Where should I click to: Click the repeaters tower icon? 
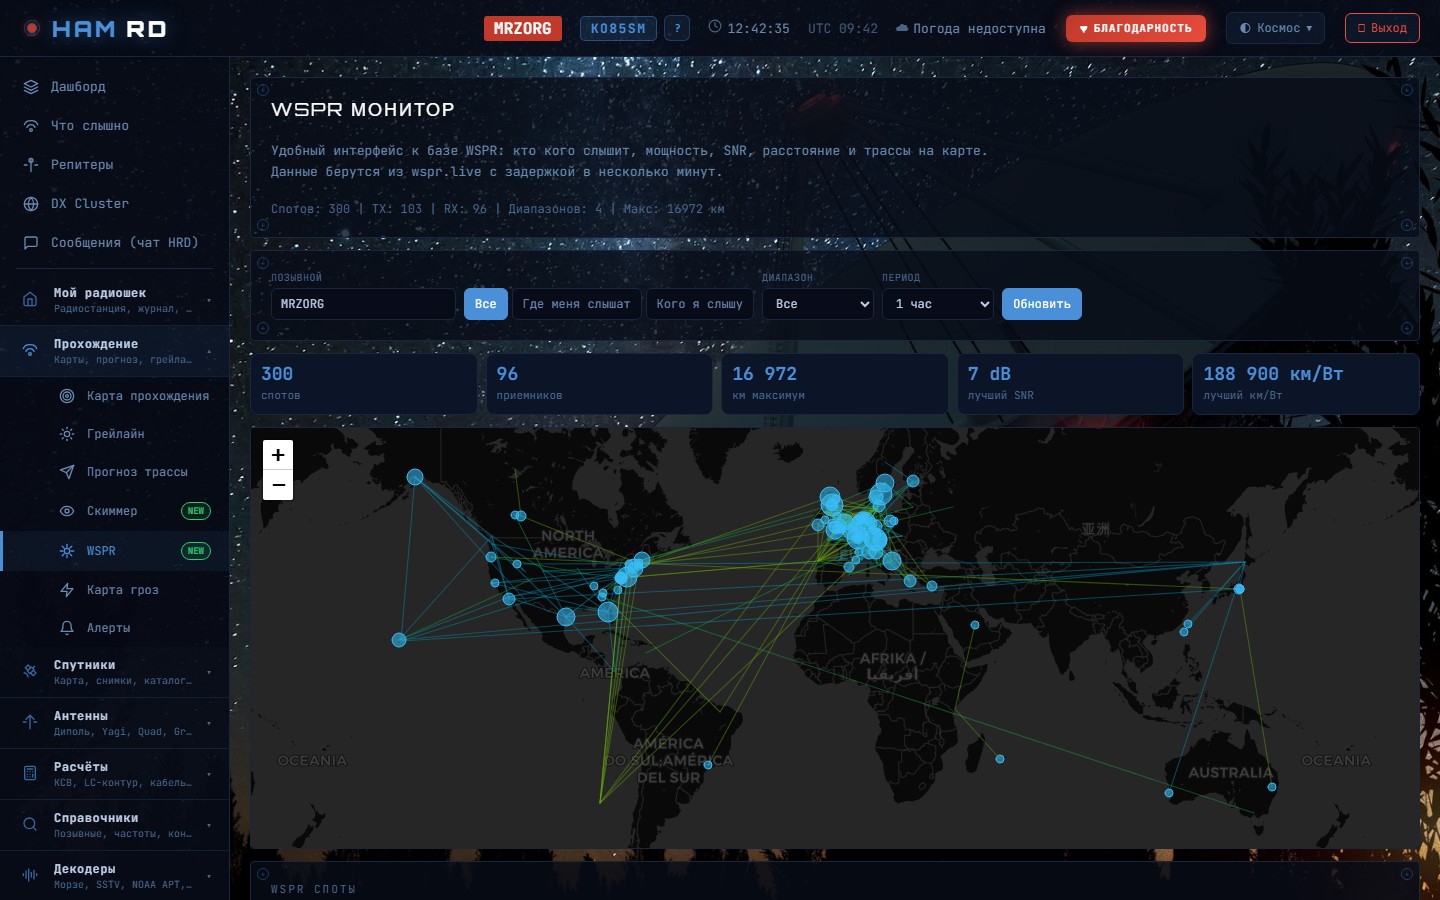coord(31,165)
